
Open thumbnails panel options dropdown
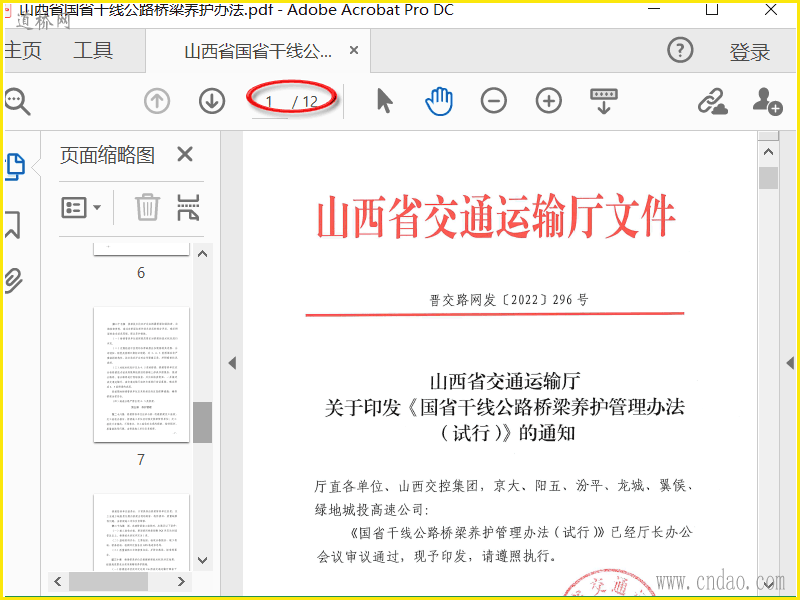click(81, 208)
